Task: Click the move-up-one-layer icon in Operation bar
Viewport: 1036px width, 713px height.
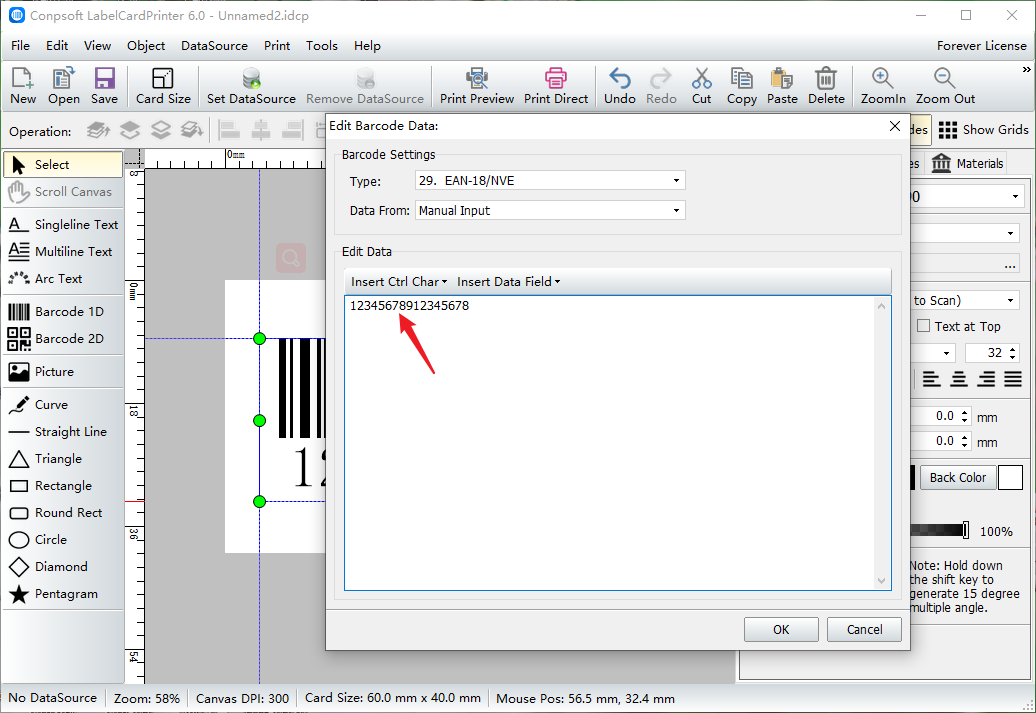Action: pyautogui.click(x=130, y=130)
